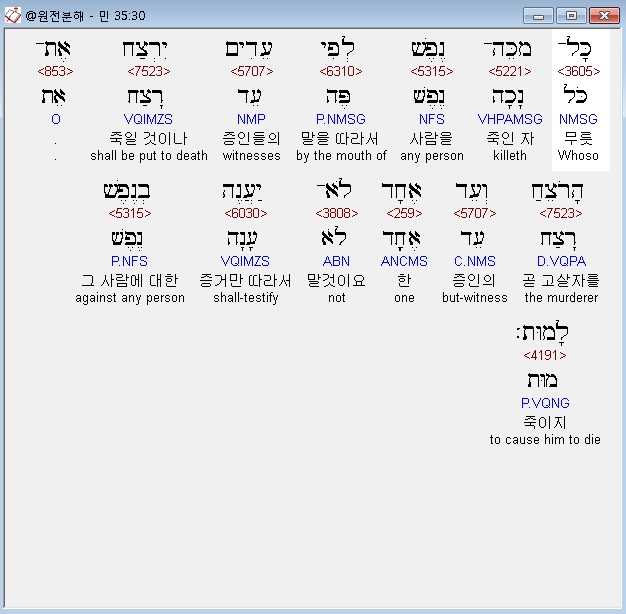Click <5707> above the C.NMS code
Viewport: 626px width, 614px height.
point(475,213)
